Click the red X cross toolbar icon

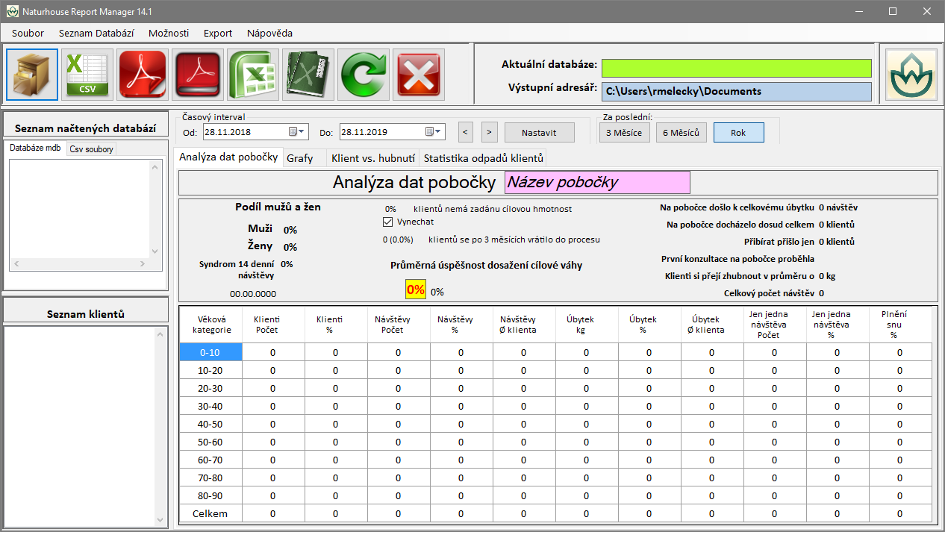point(418,75)
